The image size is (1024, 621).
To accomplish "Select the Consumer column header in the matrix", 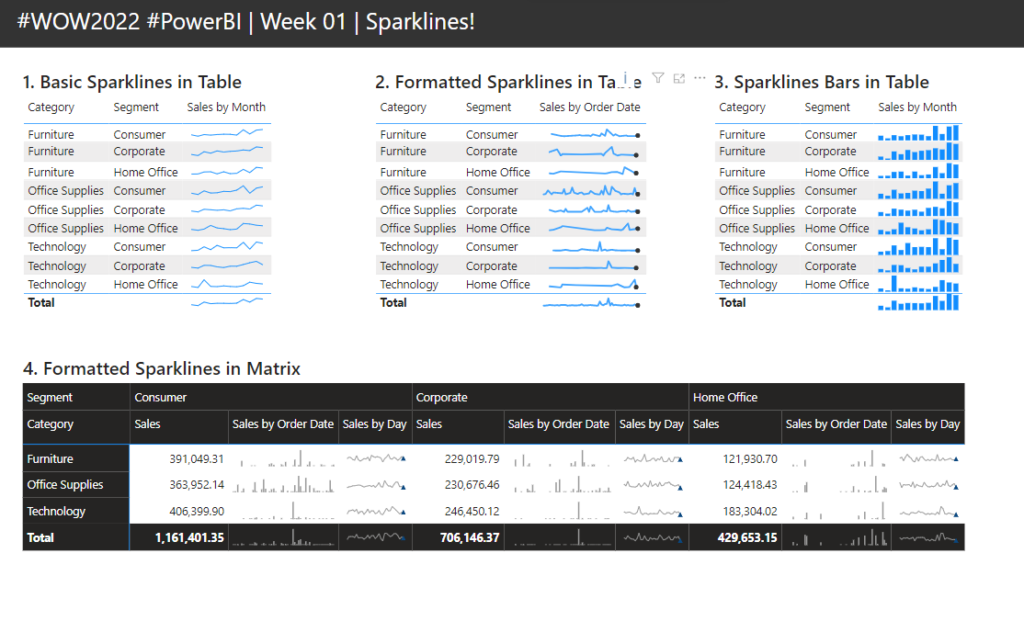I will [x=161, y=397].
